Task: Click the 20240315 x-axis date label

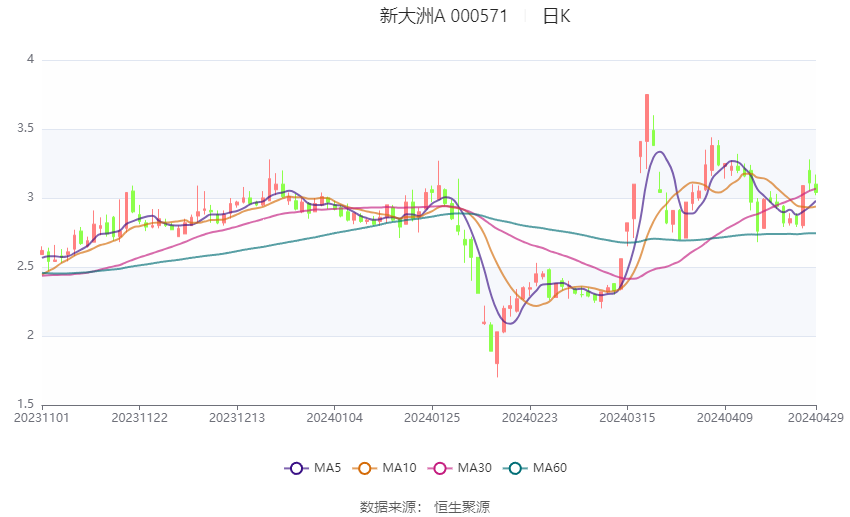Action: 627,418
